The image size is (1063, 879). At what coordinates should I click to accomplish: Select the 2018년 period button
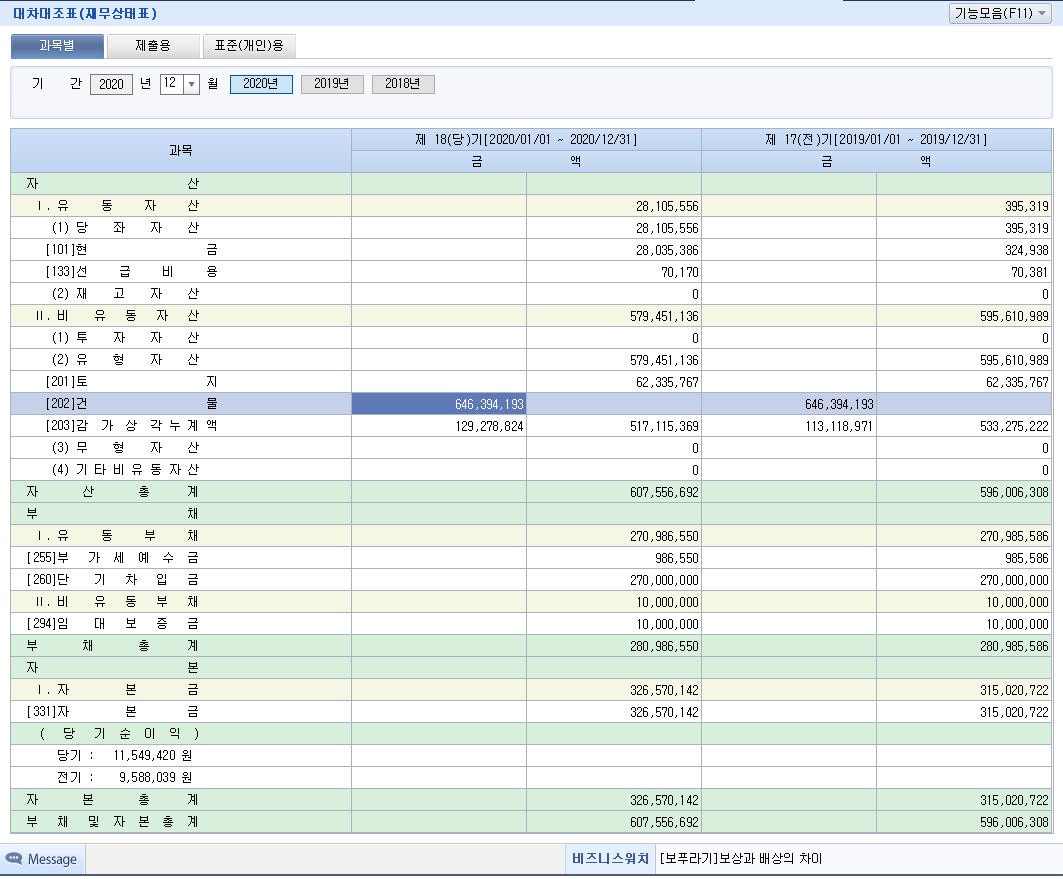(403, 84)
